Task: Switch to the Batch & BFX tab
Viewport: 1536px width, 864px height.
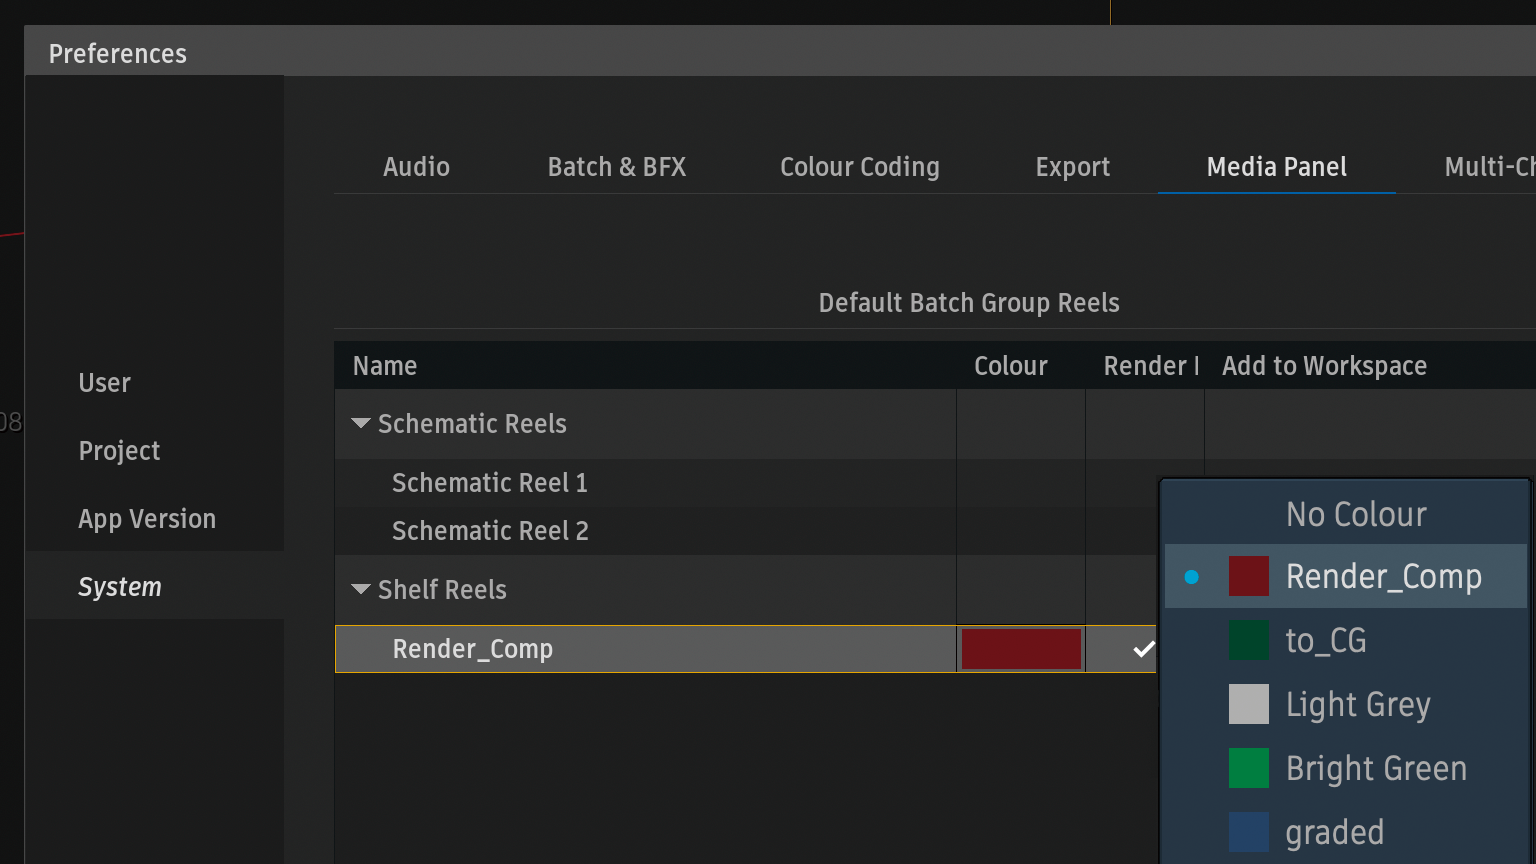Action: (x=616, y=167)
